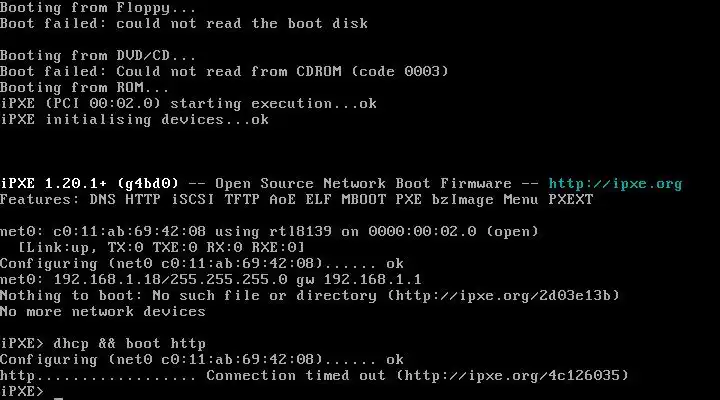Click the 'iPXE initialising devices...ok' line
The height and width of the screenshot is (400, 720).
click(x=134, y=120)
